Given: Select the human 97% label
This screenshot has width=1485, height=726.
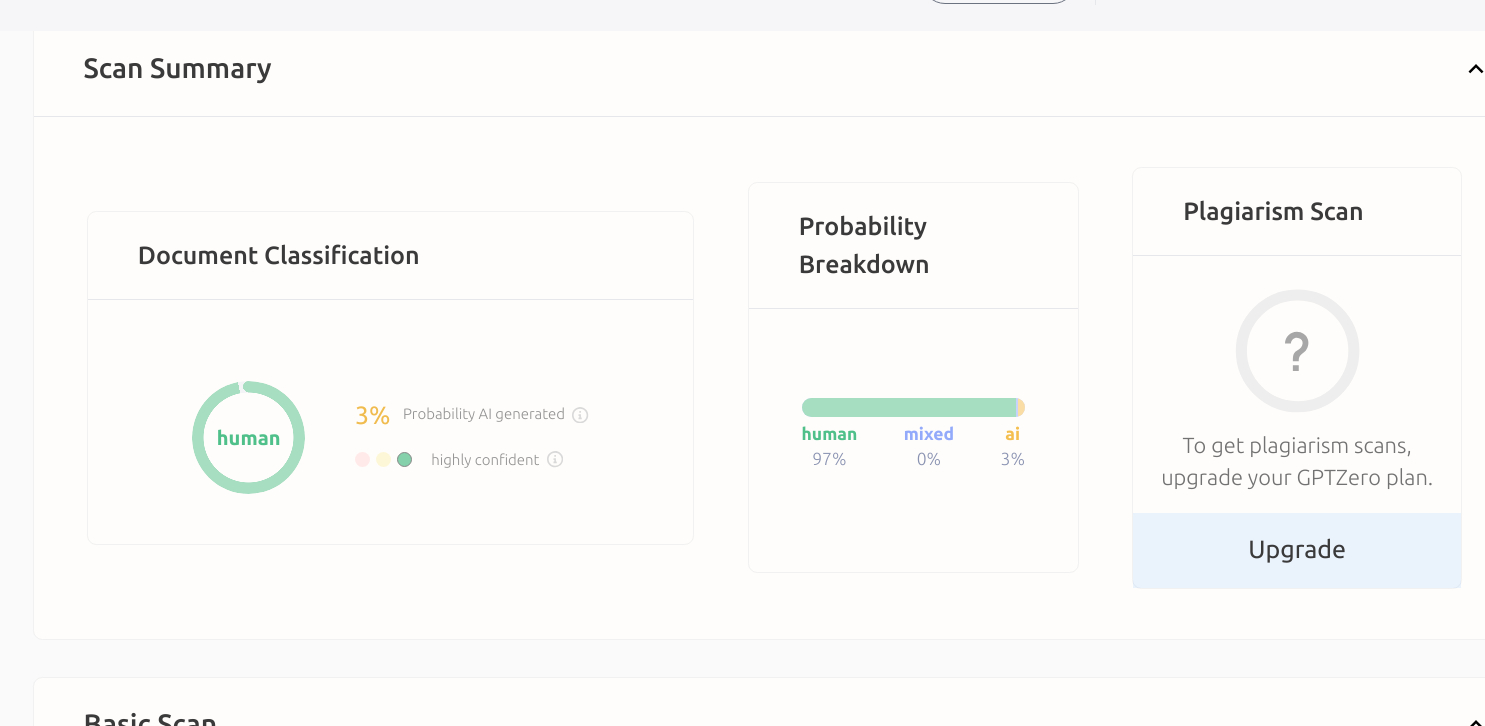Looking at the screenshot, I should pos(829,447).
